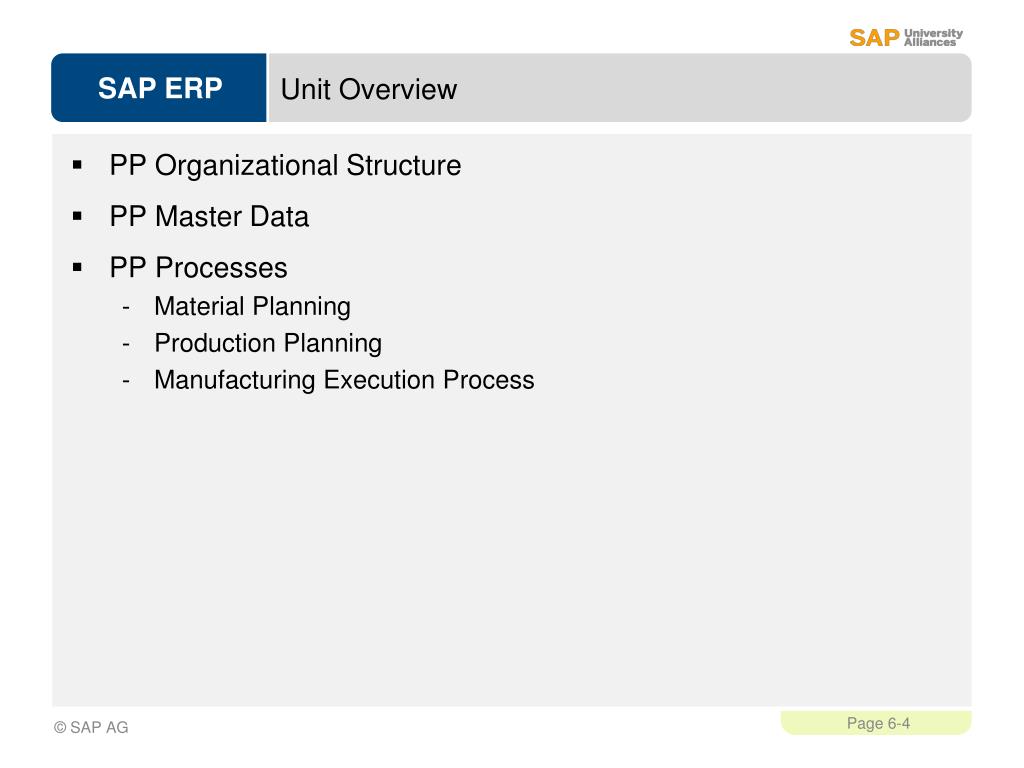Screen dimensions: 1024x768
Task: Click the dash before Material Planning
Action: [126, 307]
